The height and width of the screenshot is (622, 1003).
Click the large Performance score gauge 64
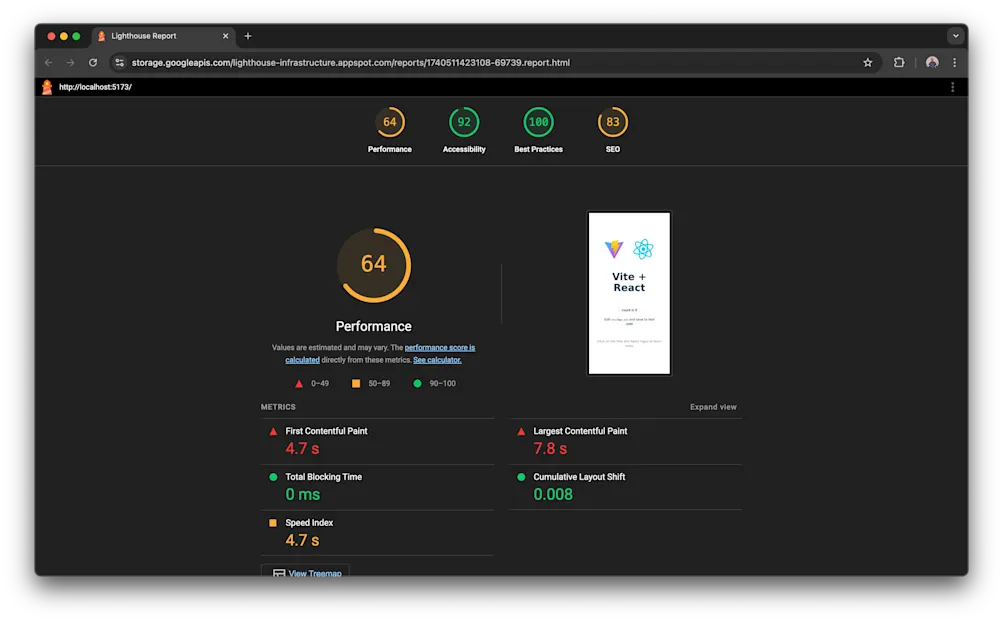click(x=374, y=265)
